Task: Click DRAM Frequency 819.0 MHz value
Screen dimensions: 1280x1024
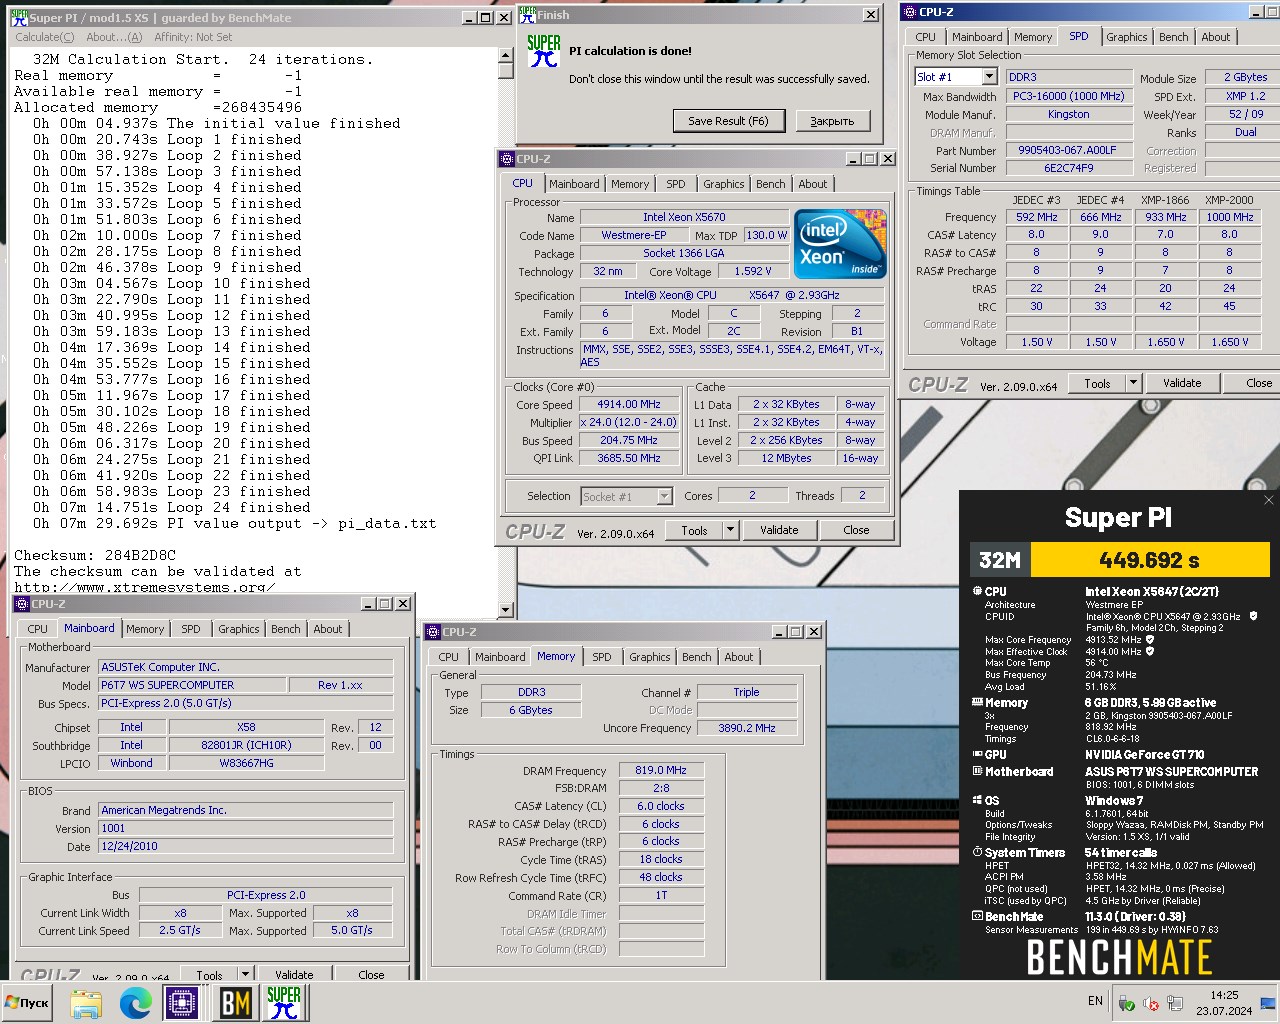Action: pyautogui.click(x=661, y=770)
